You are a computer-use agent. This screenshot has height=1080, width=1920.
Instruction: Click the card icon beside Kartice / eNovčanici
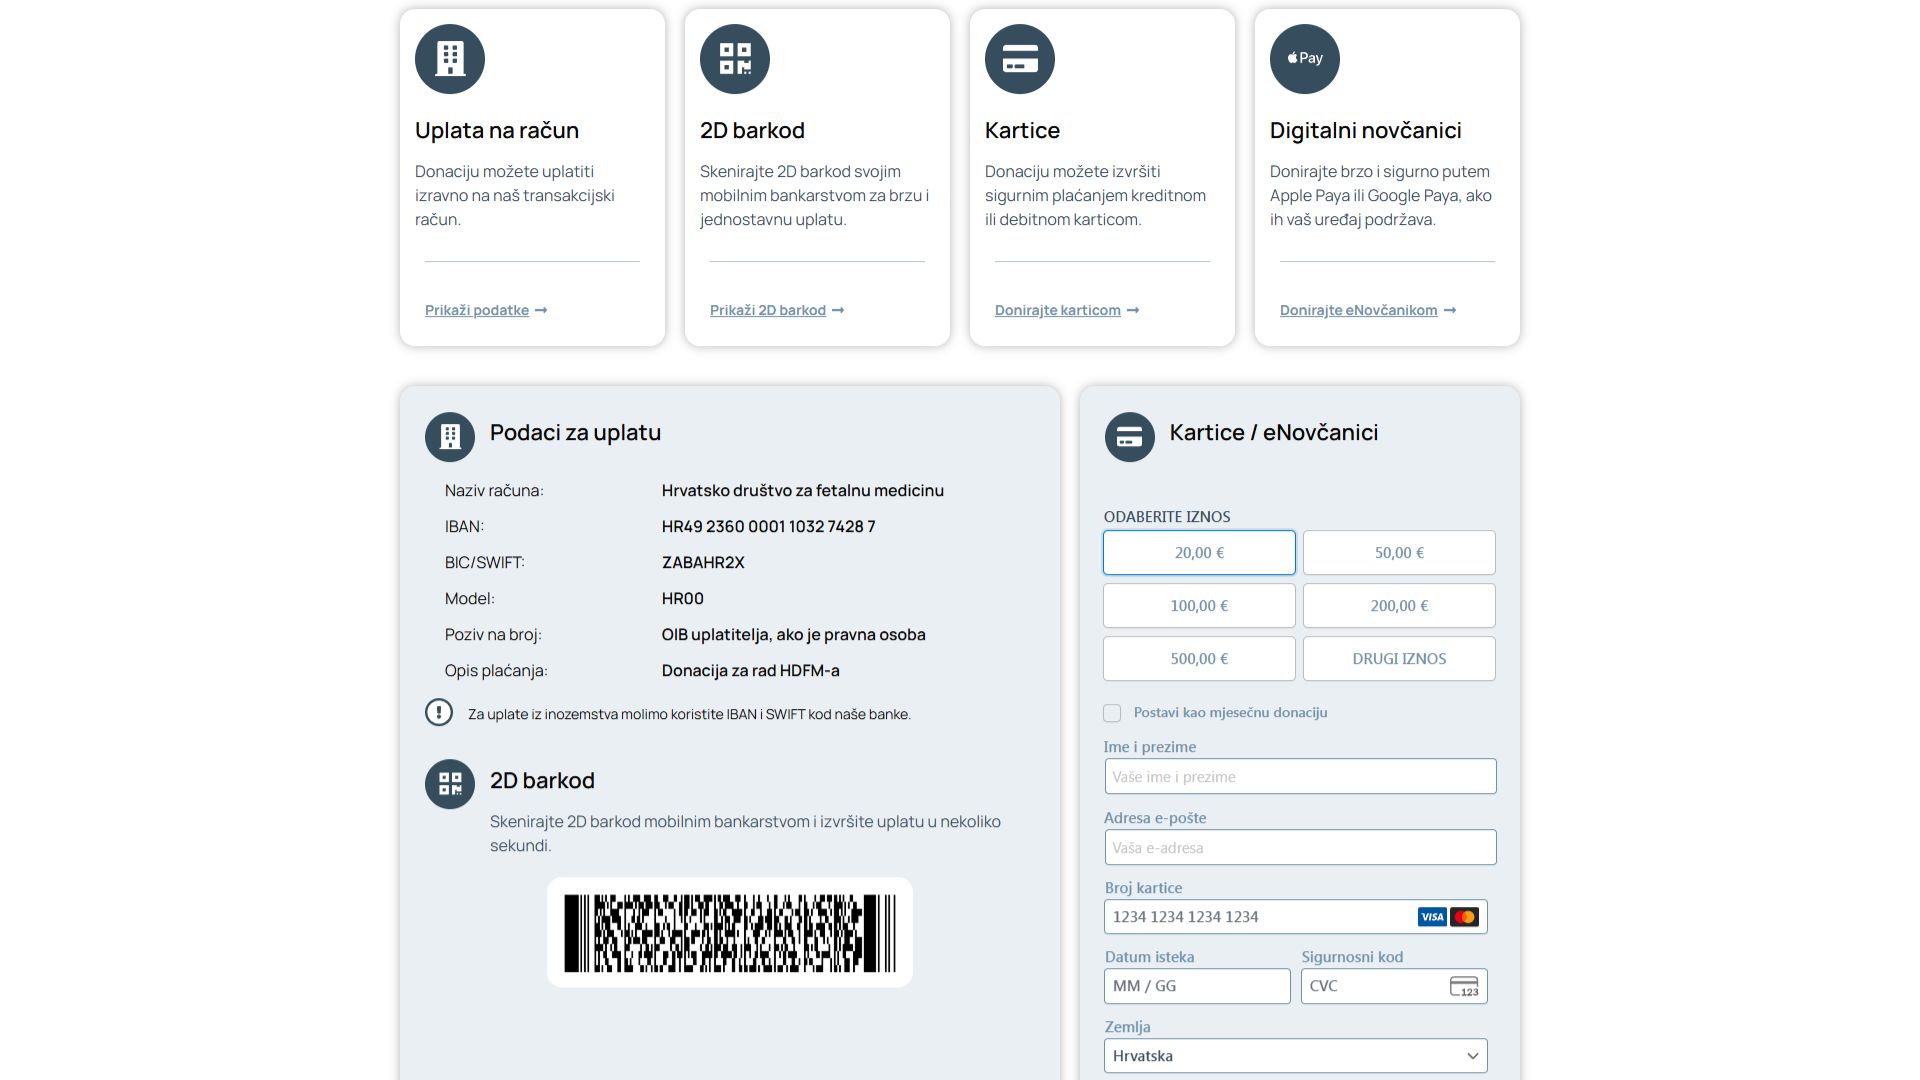[x=1130, y=437]
